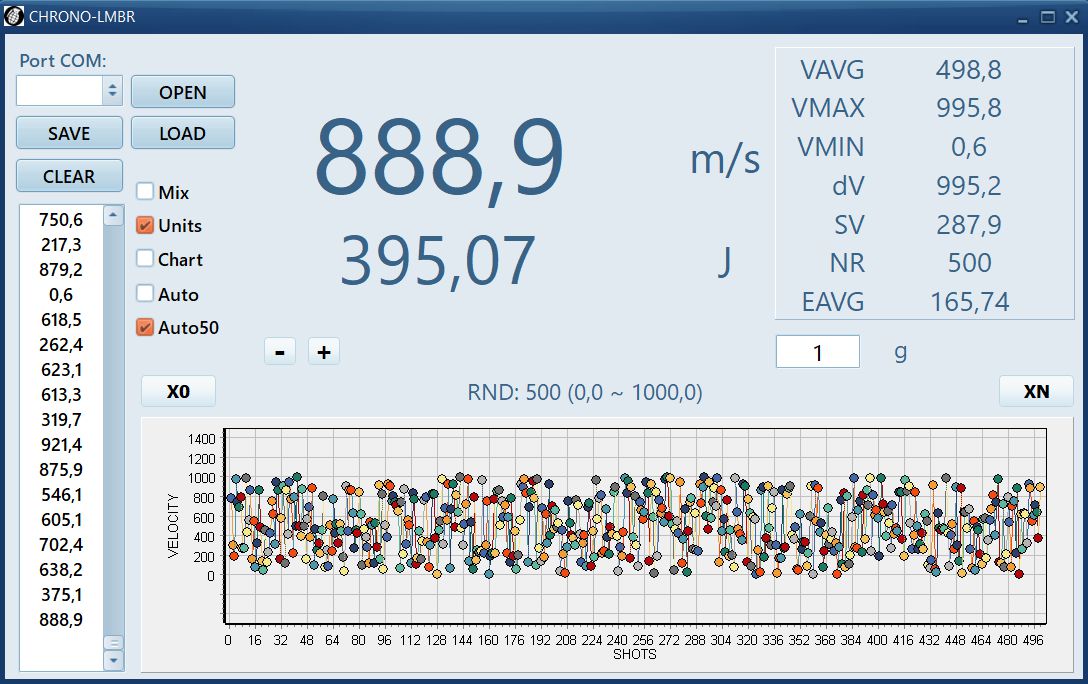Select velocity 638,2 in shot list
The width and height of the screenshot is (1088, 684).
(x=61, y=570)
